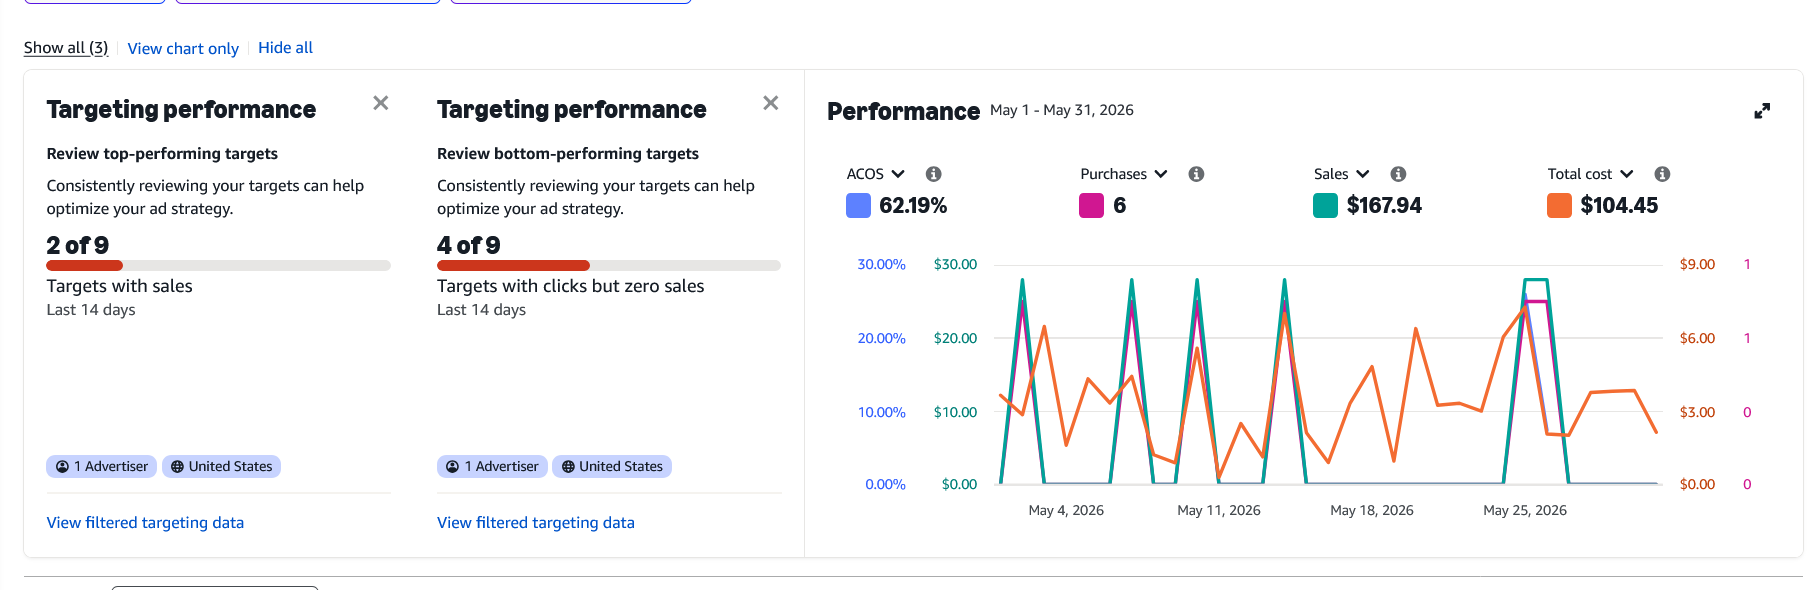Viewport: 1818px width, 590px height.
Task: Click the Sales value $167.94
Action: 1384,206
